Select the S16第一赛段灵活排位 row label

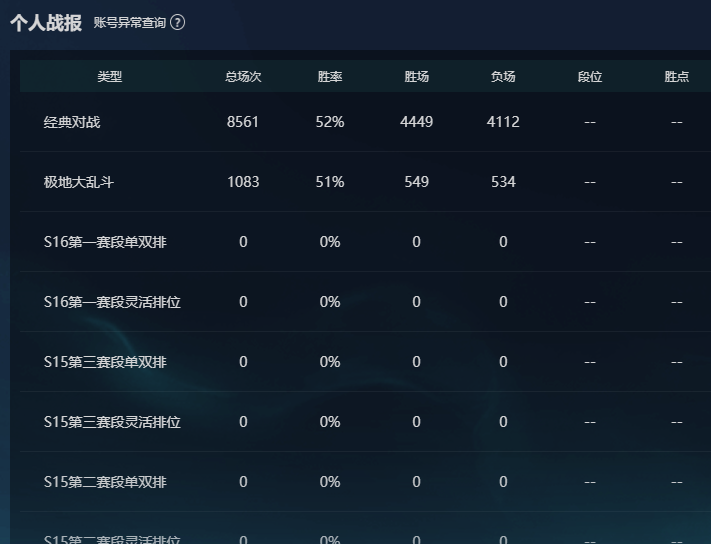tap(112, 302)
